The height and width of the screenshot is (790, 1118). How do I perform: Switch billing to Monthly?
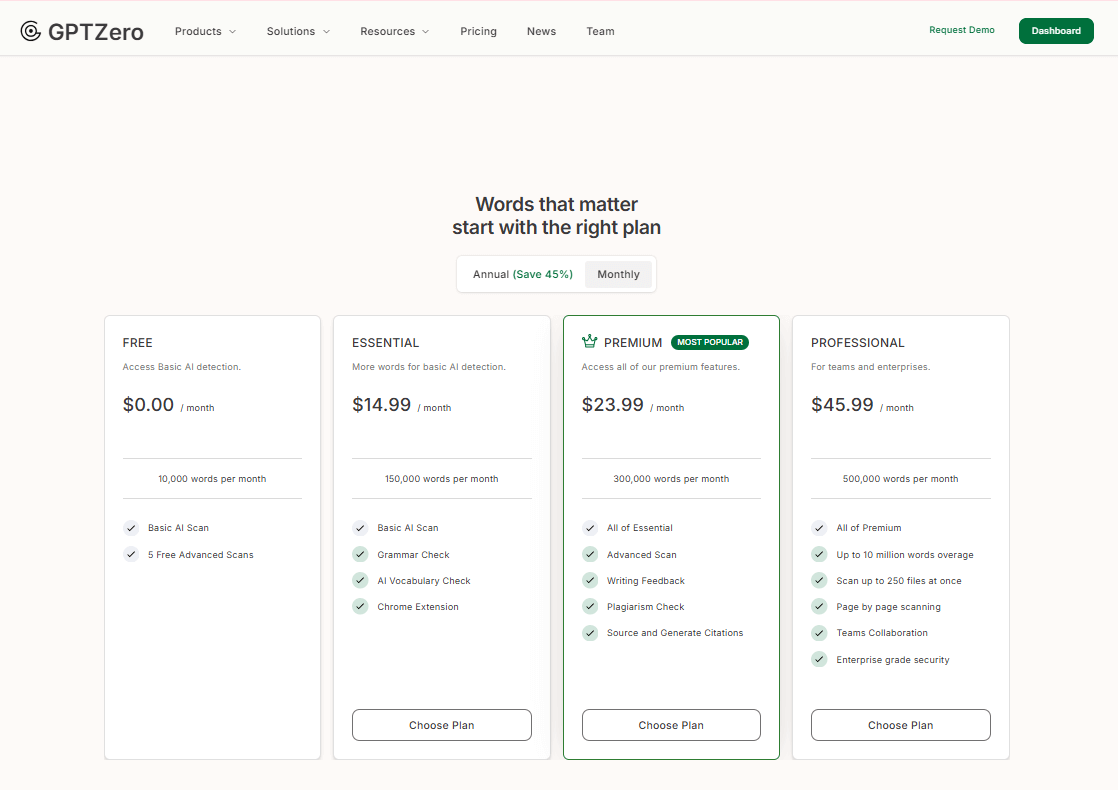click(618, 275)
